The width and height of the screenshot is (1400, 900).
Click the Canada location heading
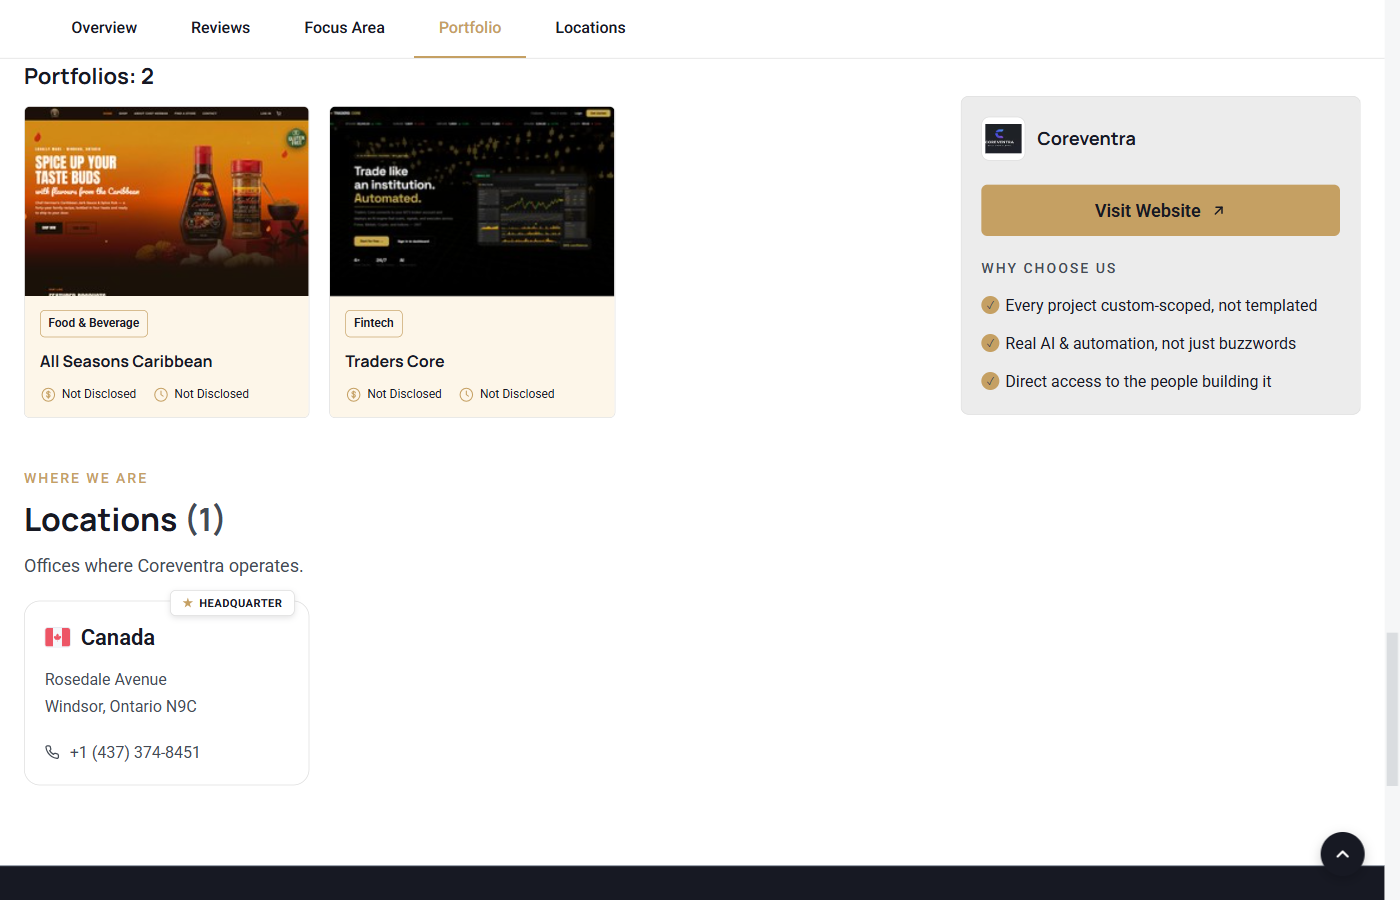tap(118, 637)
